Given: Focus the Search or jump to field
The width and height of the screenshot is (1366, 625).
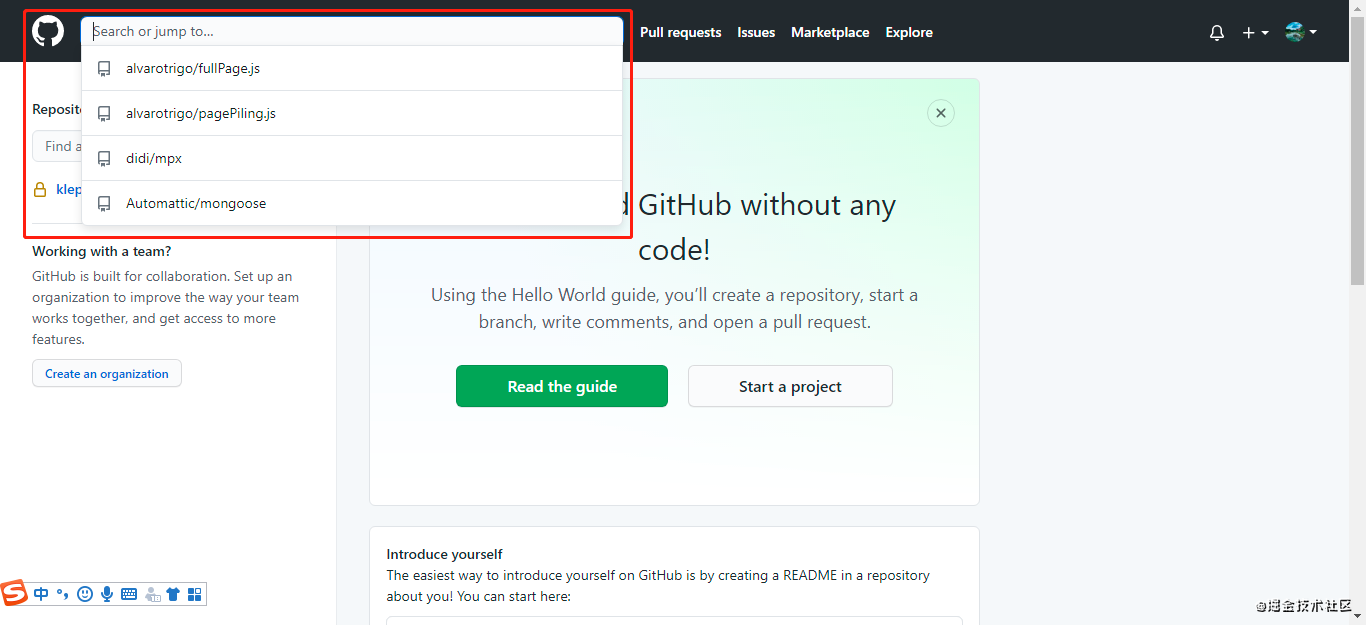Looking at the screenshot, I should (x=352, y=31).
